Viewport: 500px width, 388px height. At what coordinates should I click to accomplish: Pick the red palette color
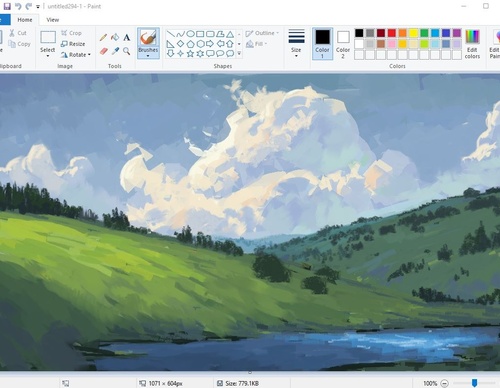tap(392, 33)
